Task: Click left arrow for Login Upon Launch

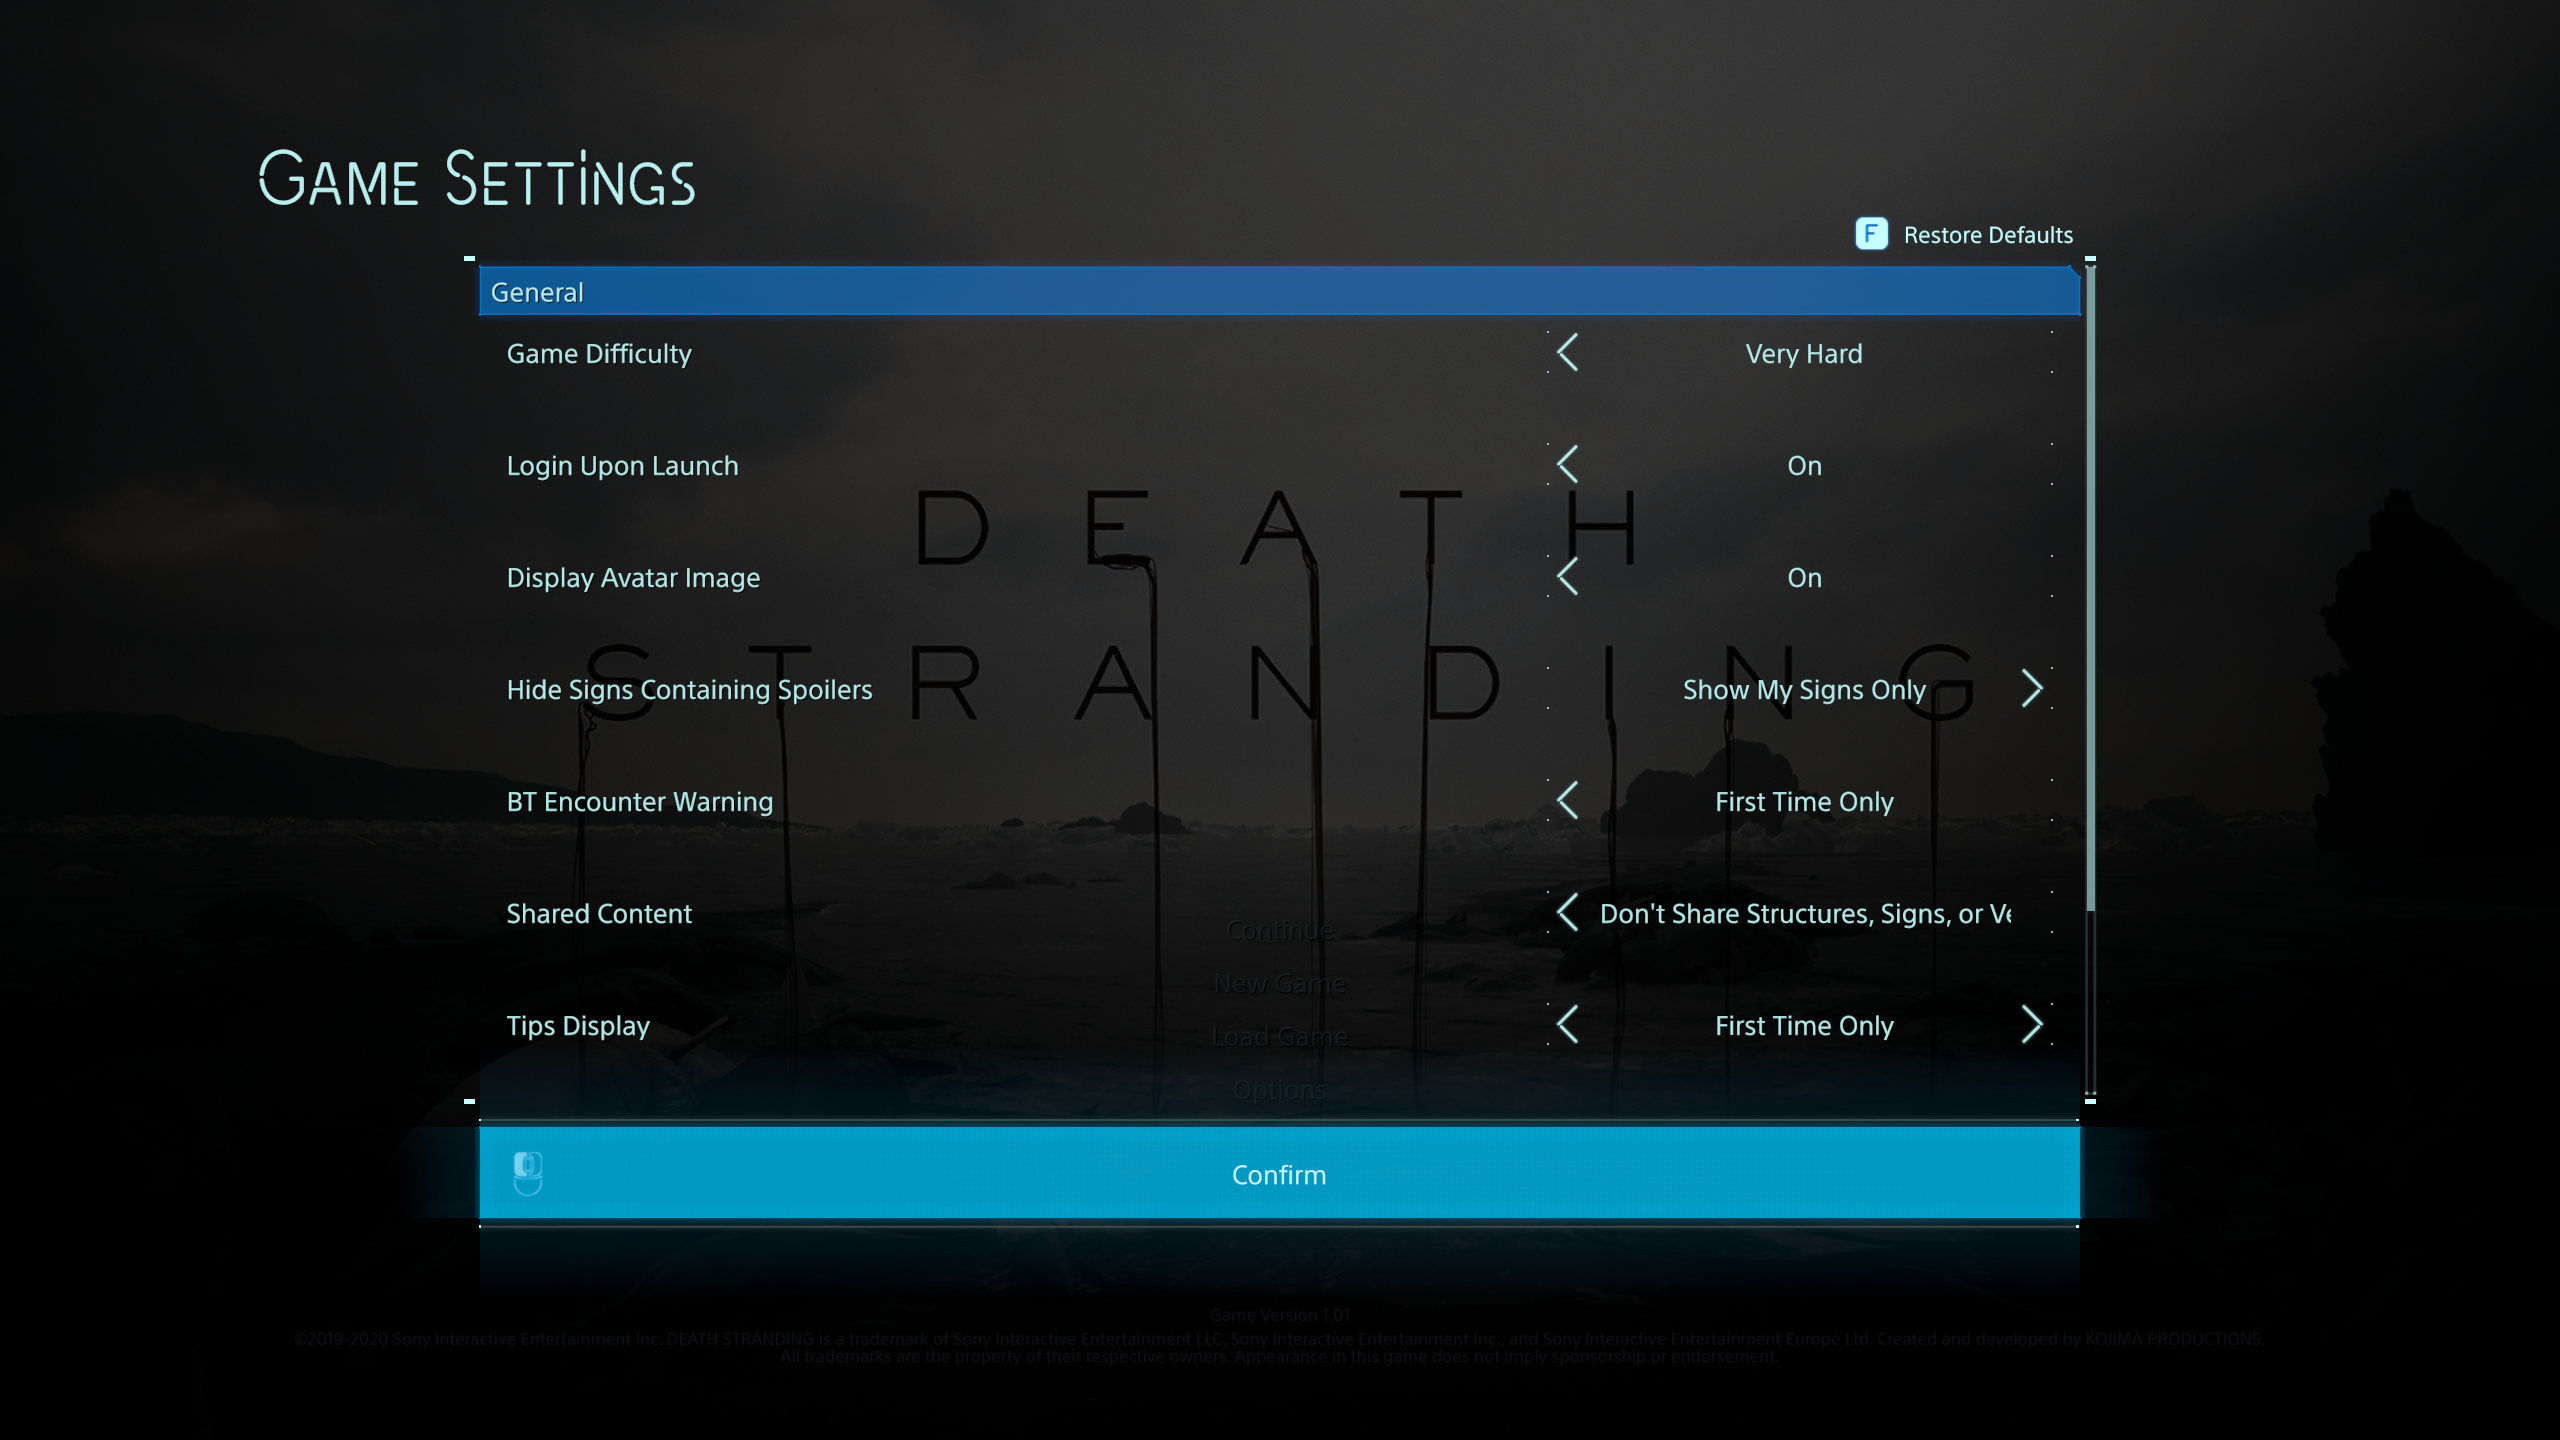Action: (1568, 465)
